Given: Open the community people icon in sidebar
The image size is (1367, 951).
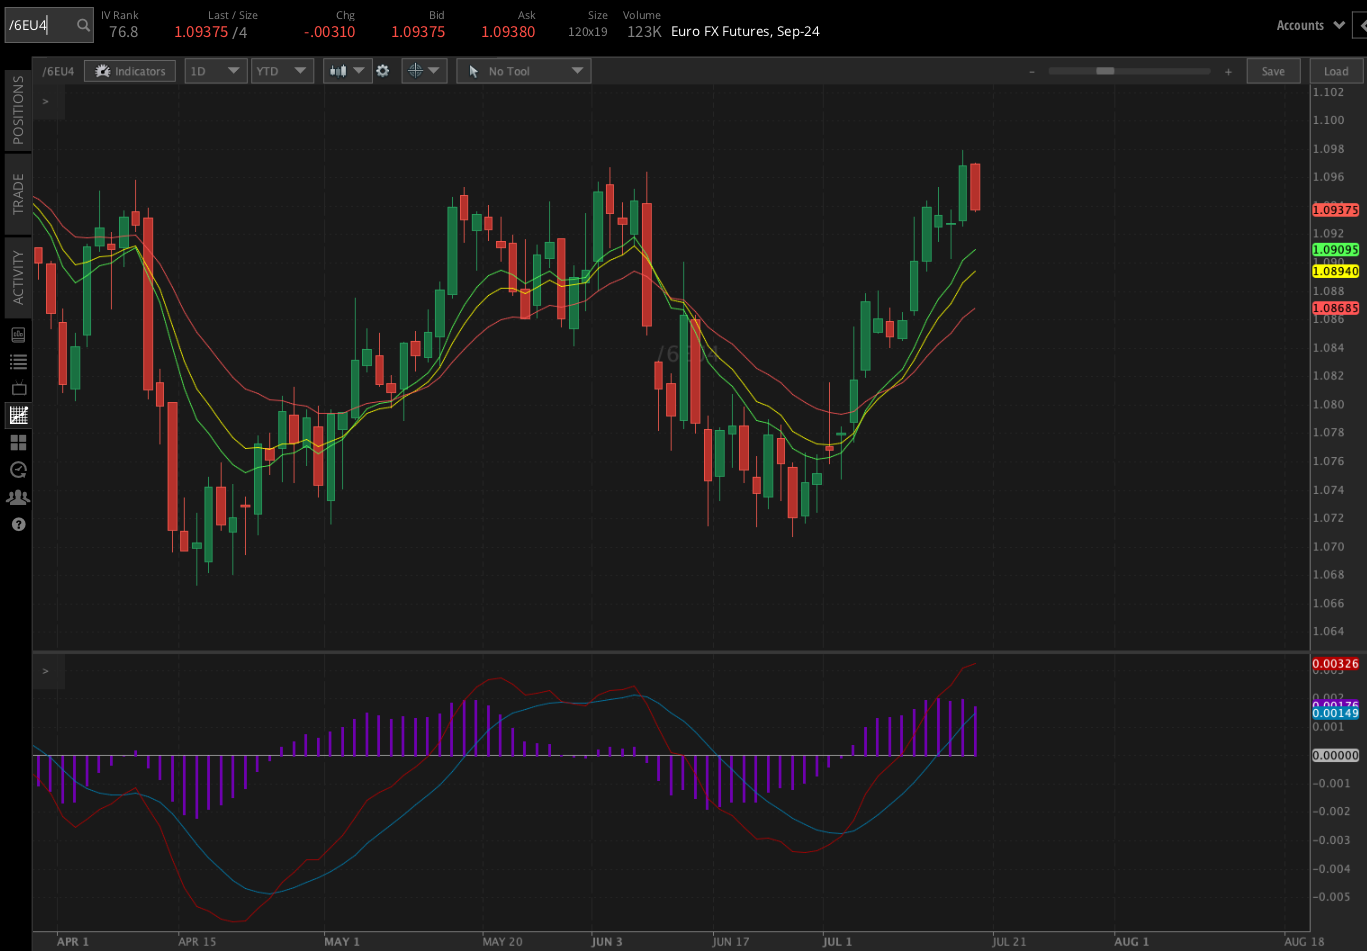Looking at the screenshot, I should pos(18,497).
